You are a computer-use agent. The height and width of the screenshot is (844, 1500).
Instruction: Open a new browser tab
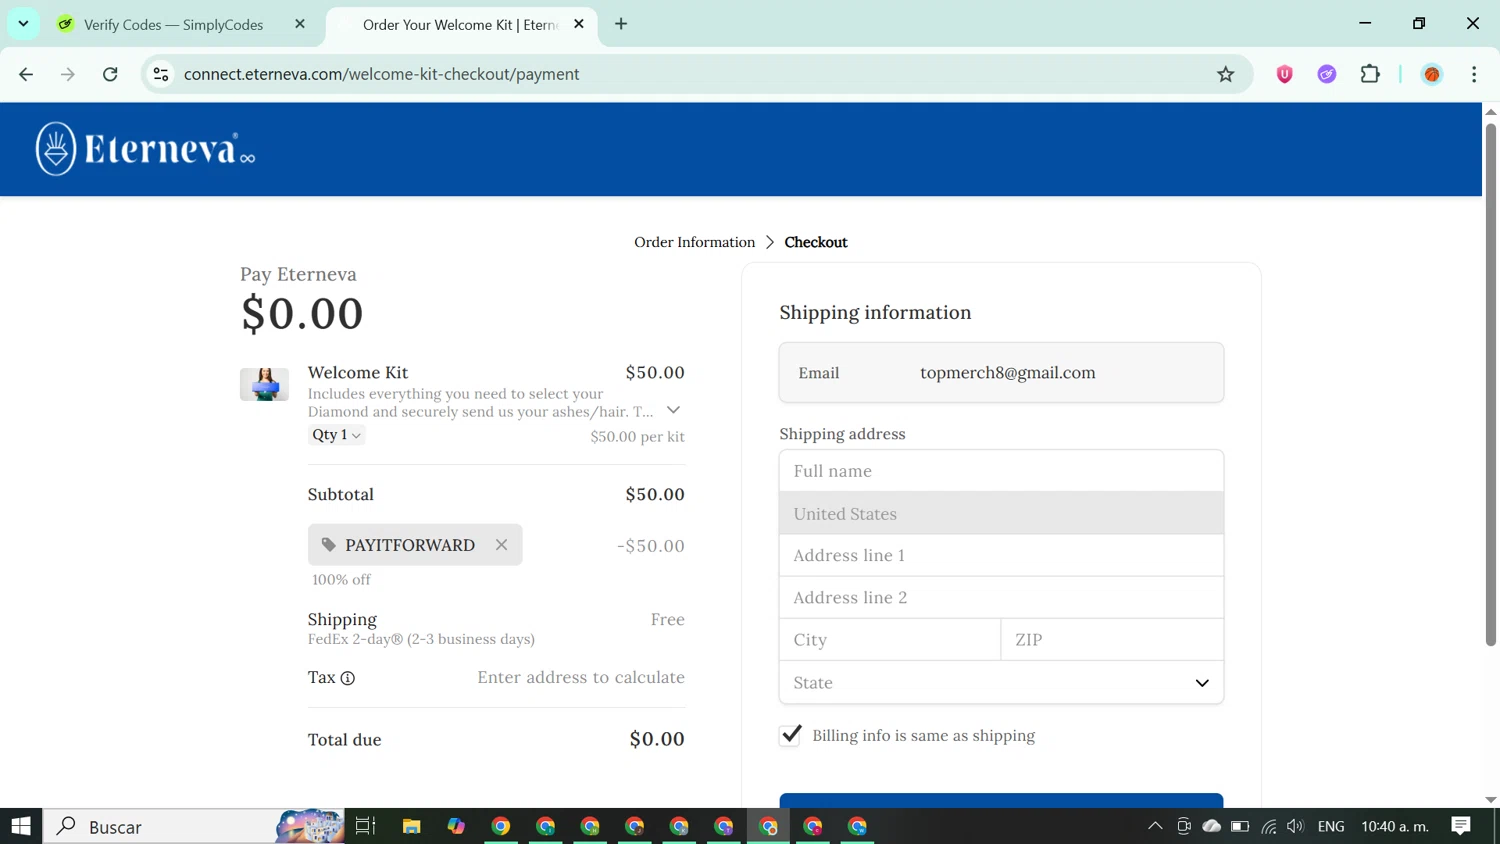[621, 24]
